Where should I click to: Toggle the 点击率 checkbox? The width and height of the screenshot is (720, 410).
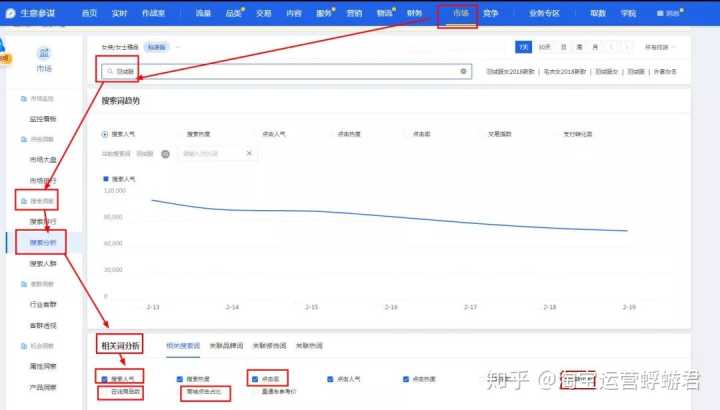[x=256, y=379]
